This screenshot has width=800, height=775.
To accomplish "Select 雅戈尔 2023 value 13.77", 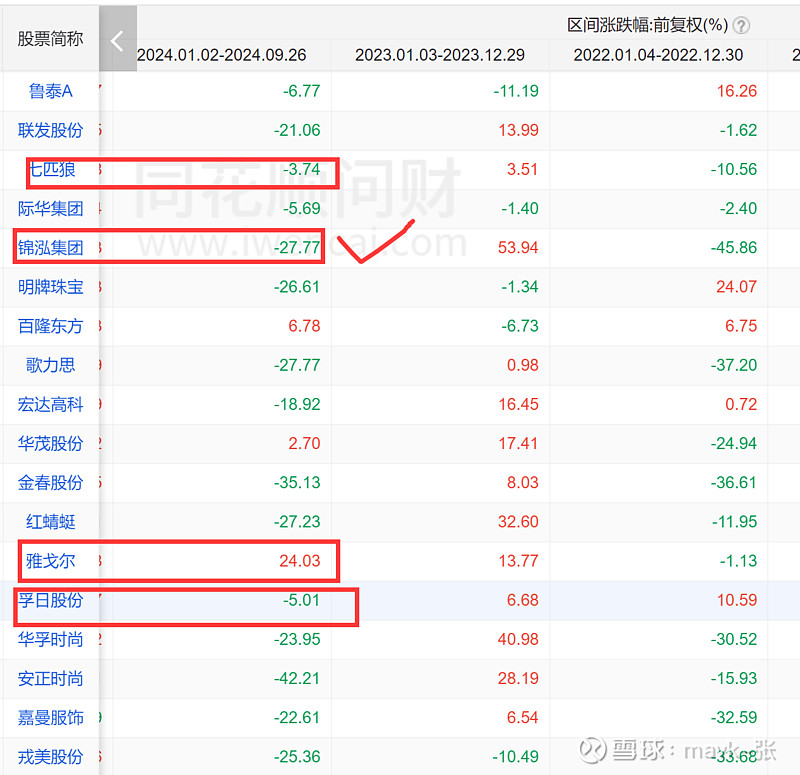I will pyautogui.click(x=518, y=561).
